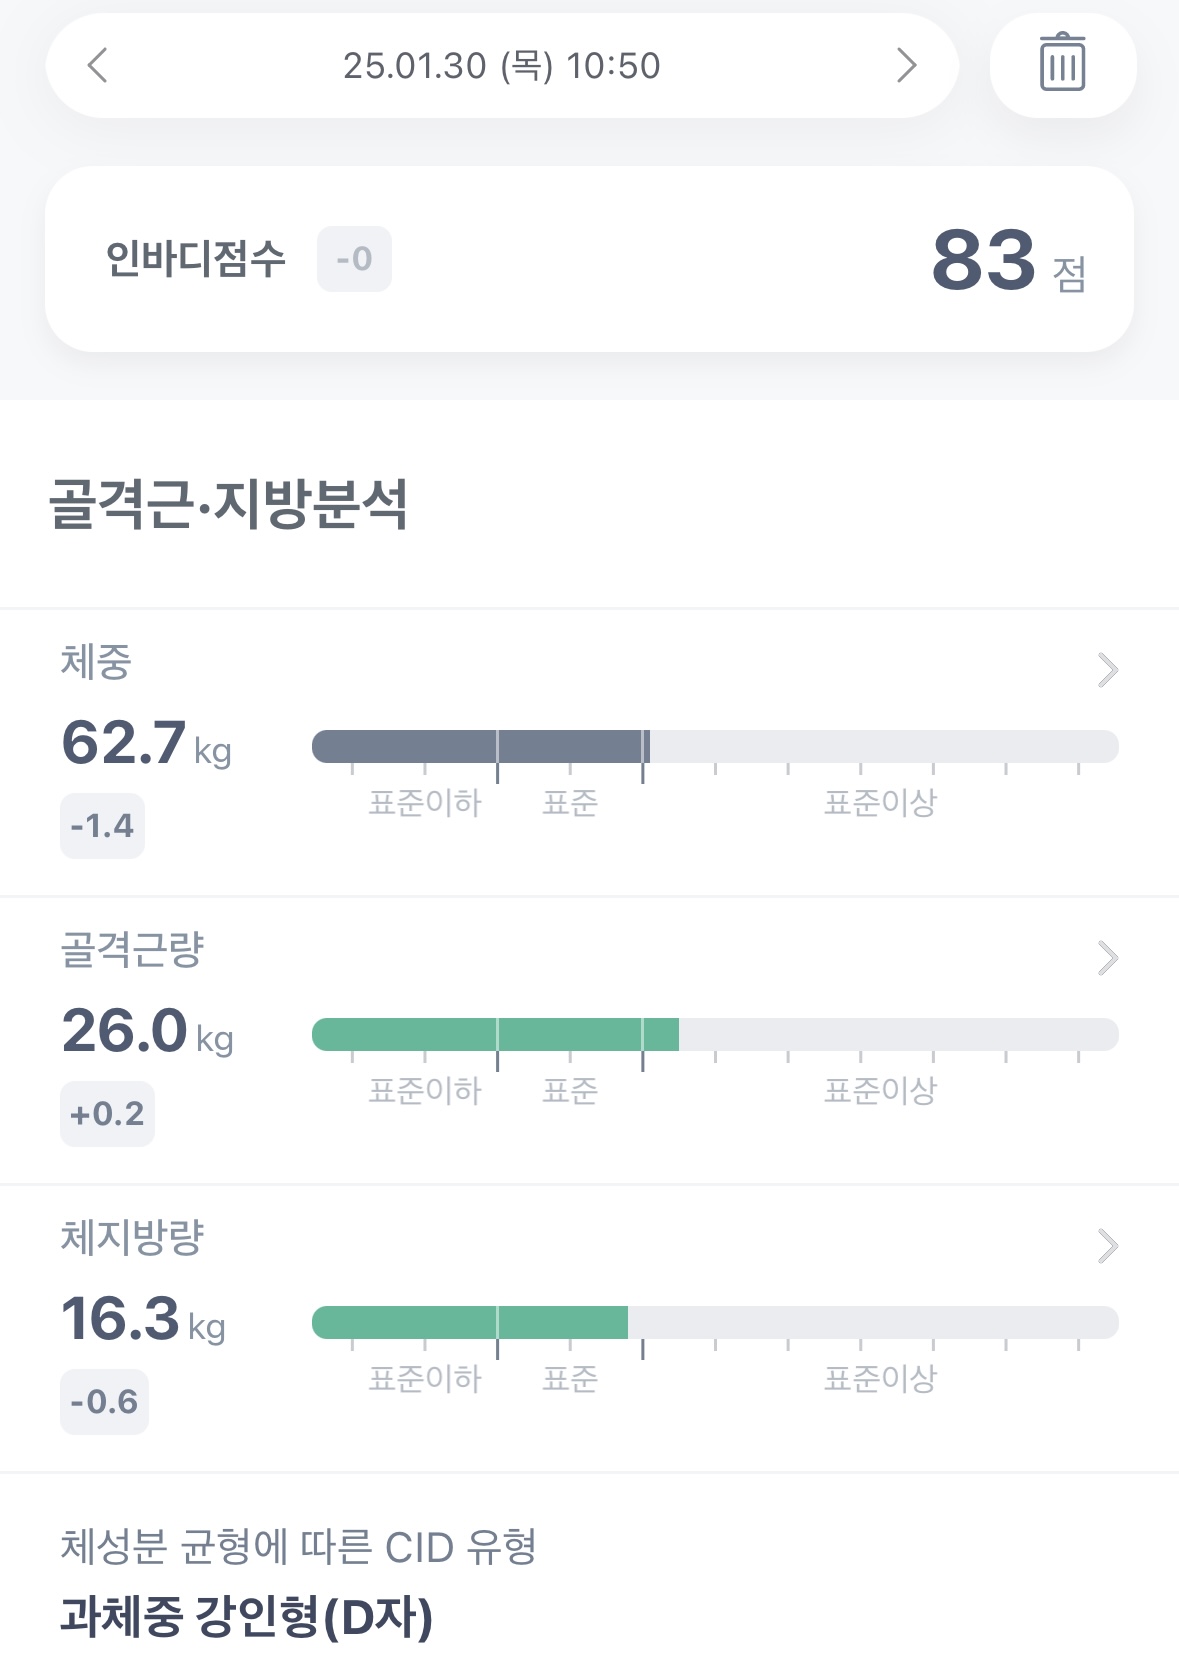Tap the 인바디점수 -0 change badge
The height and width of the screenshot is (1659, 1179).
tap(354, 259)
